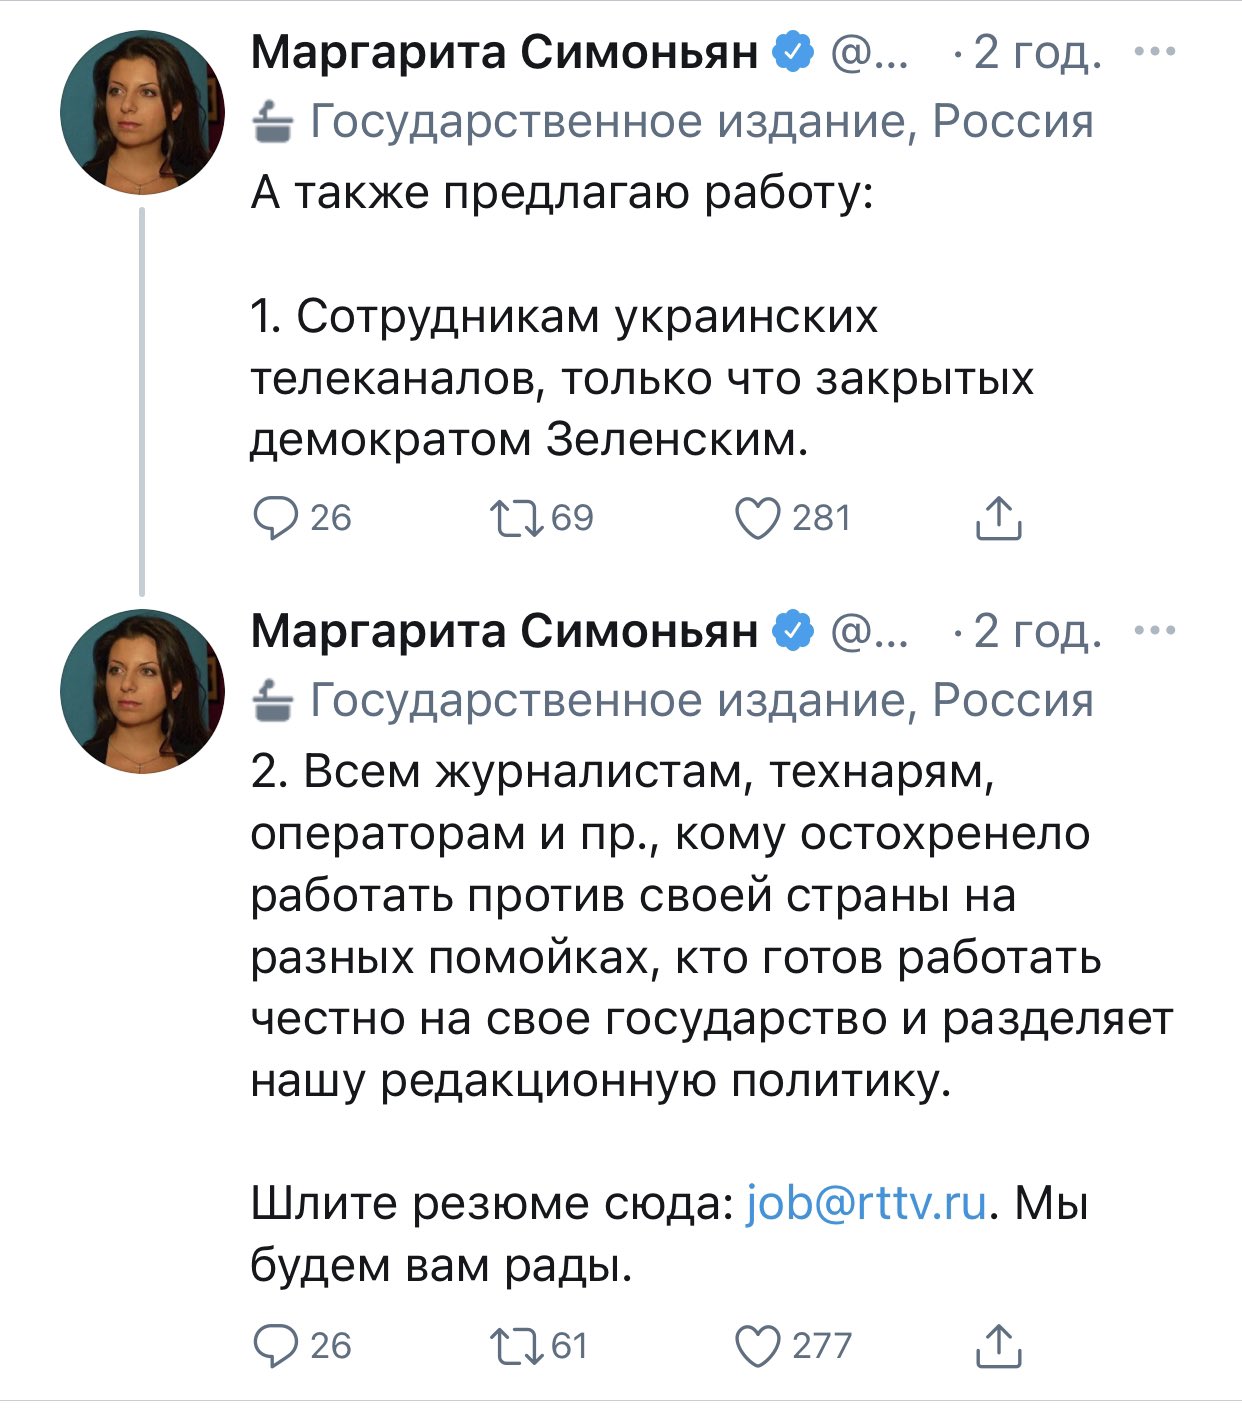This screenshot has width=1242, height=1412.
Task: Click author name Маргарита Симоньян in second tweet
Action: coord(504,631)
